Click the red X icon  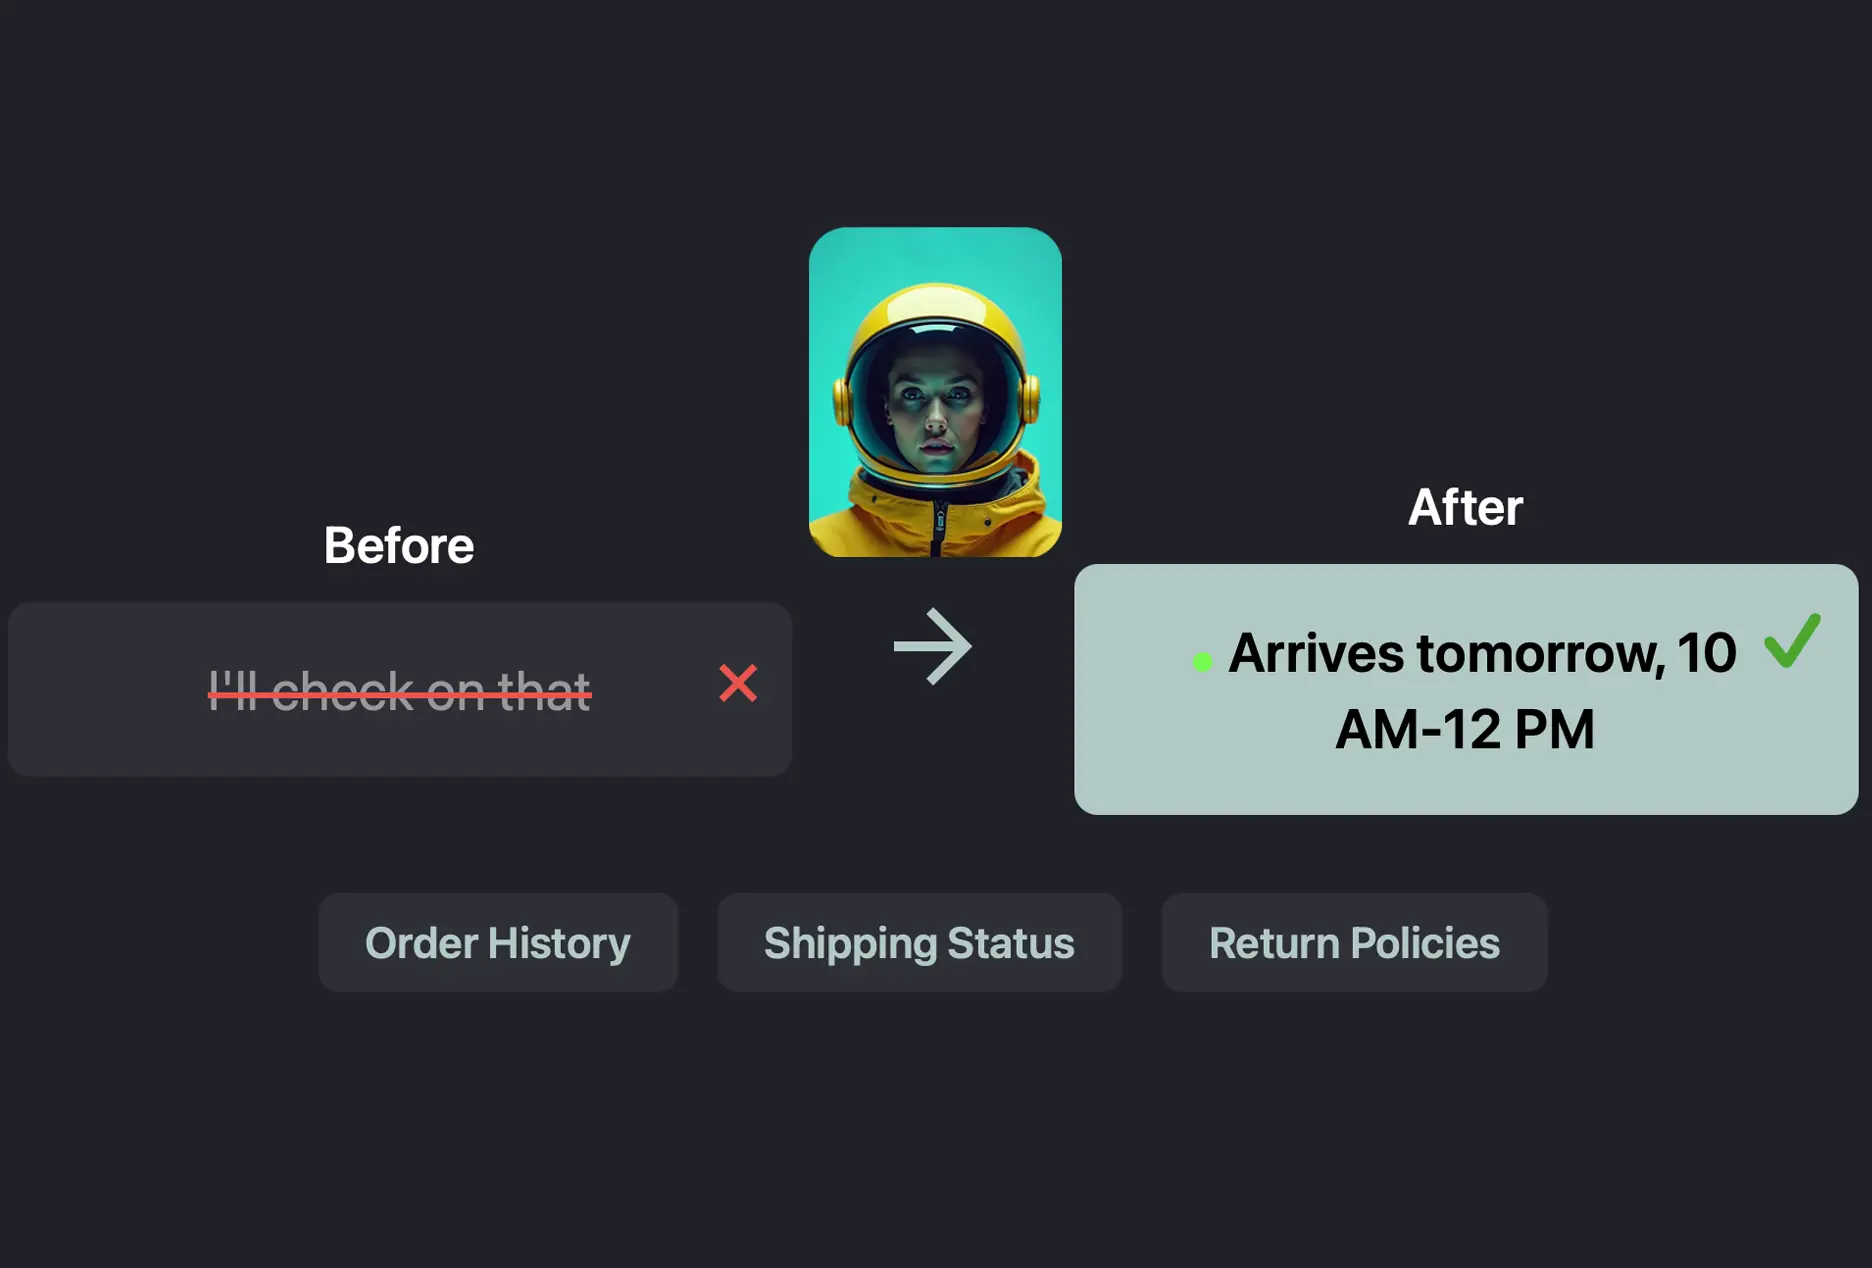tap(738, 684)
